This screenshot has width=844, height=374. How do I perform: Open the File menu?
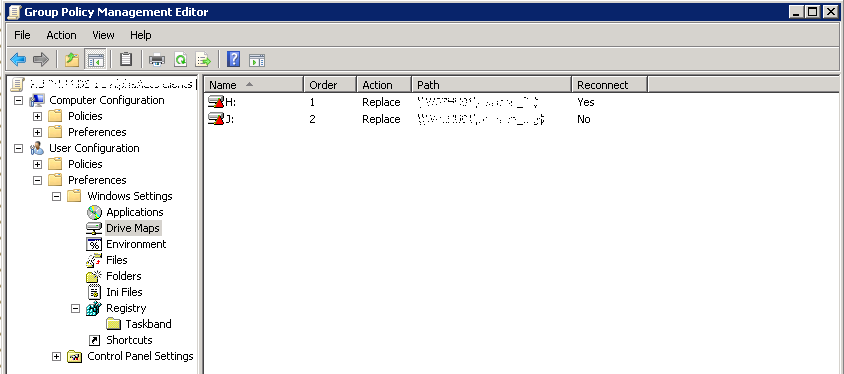coord(22,35)
